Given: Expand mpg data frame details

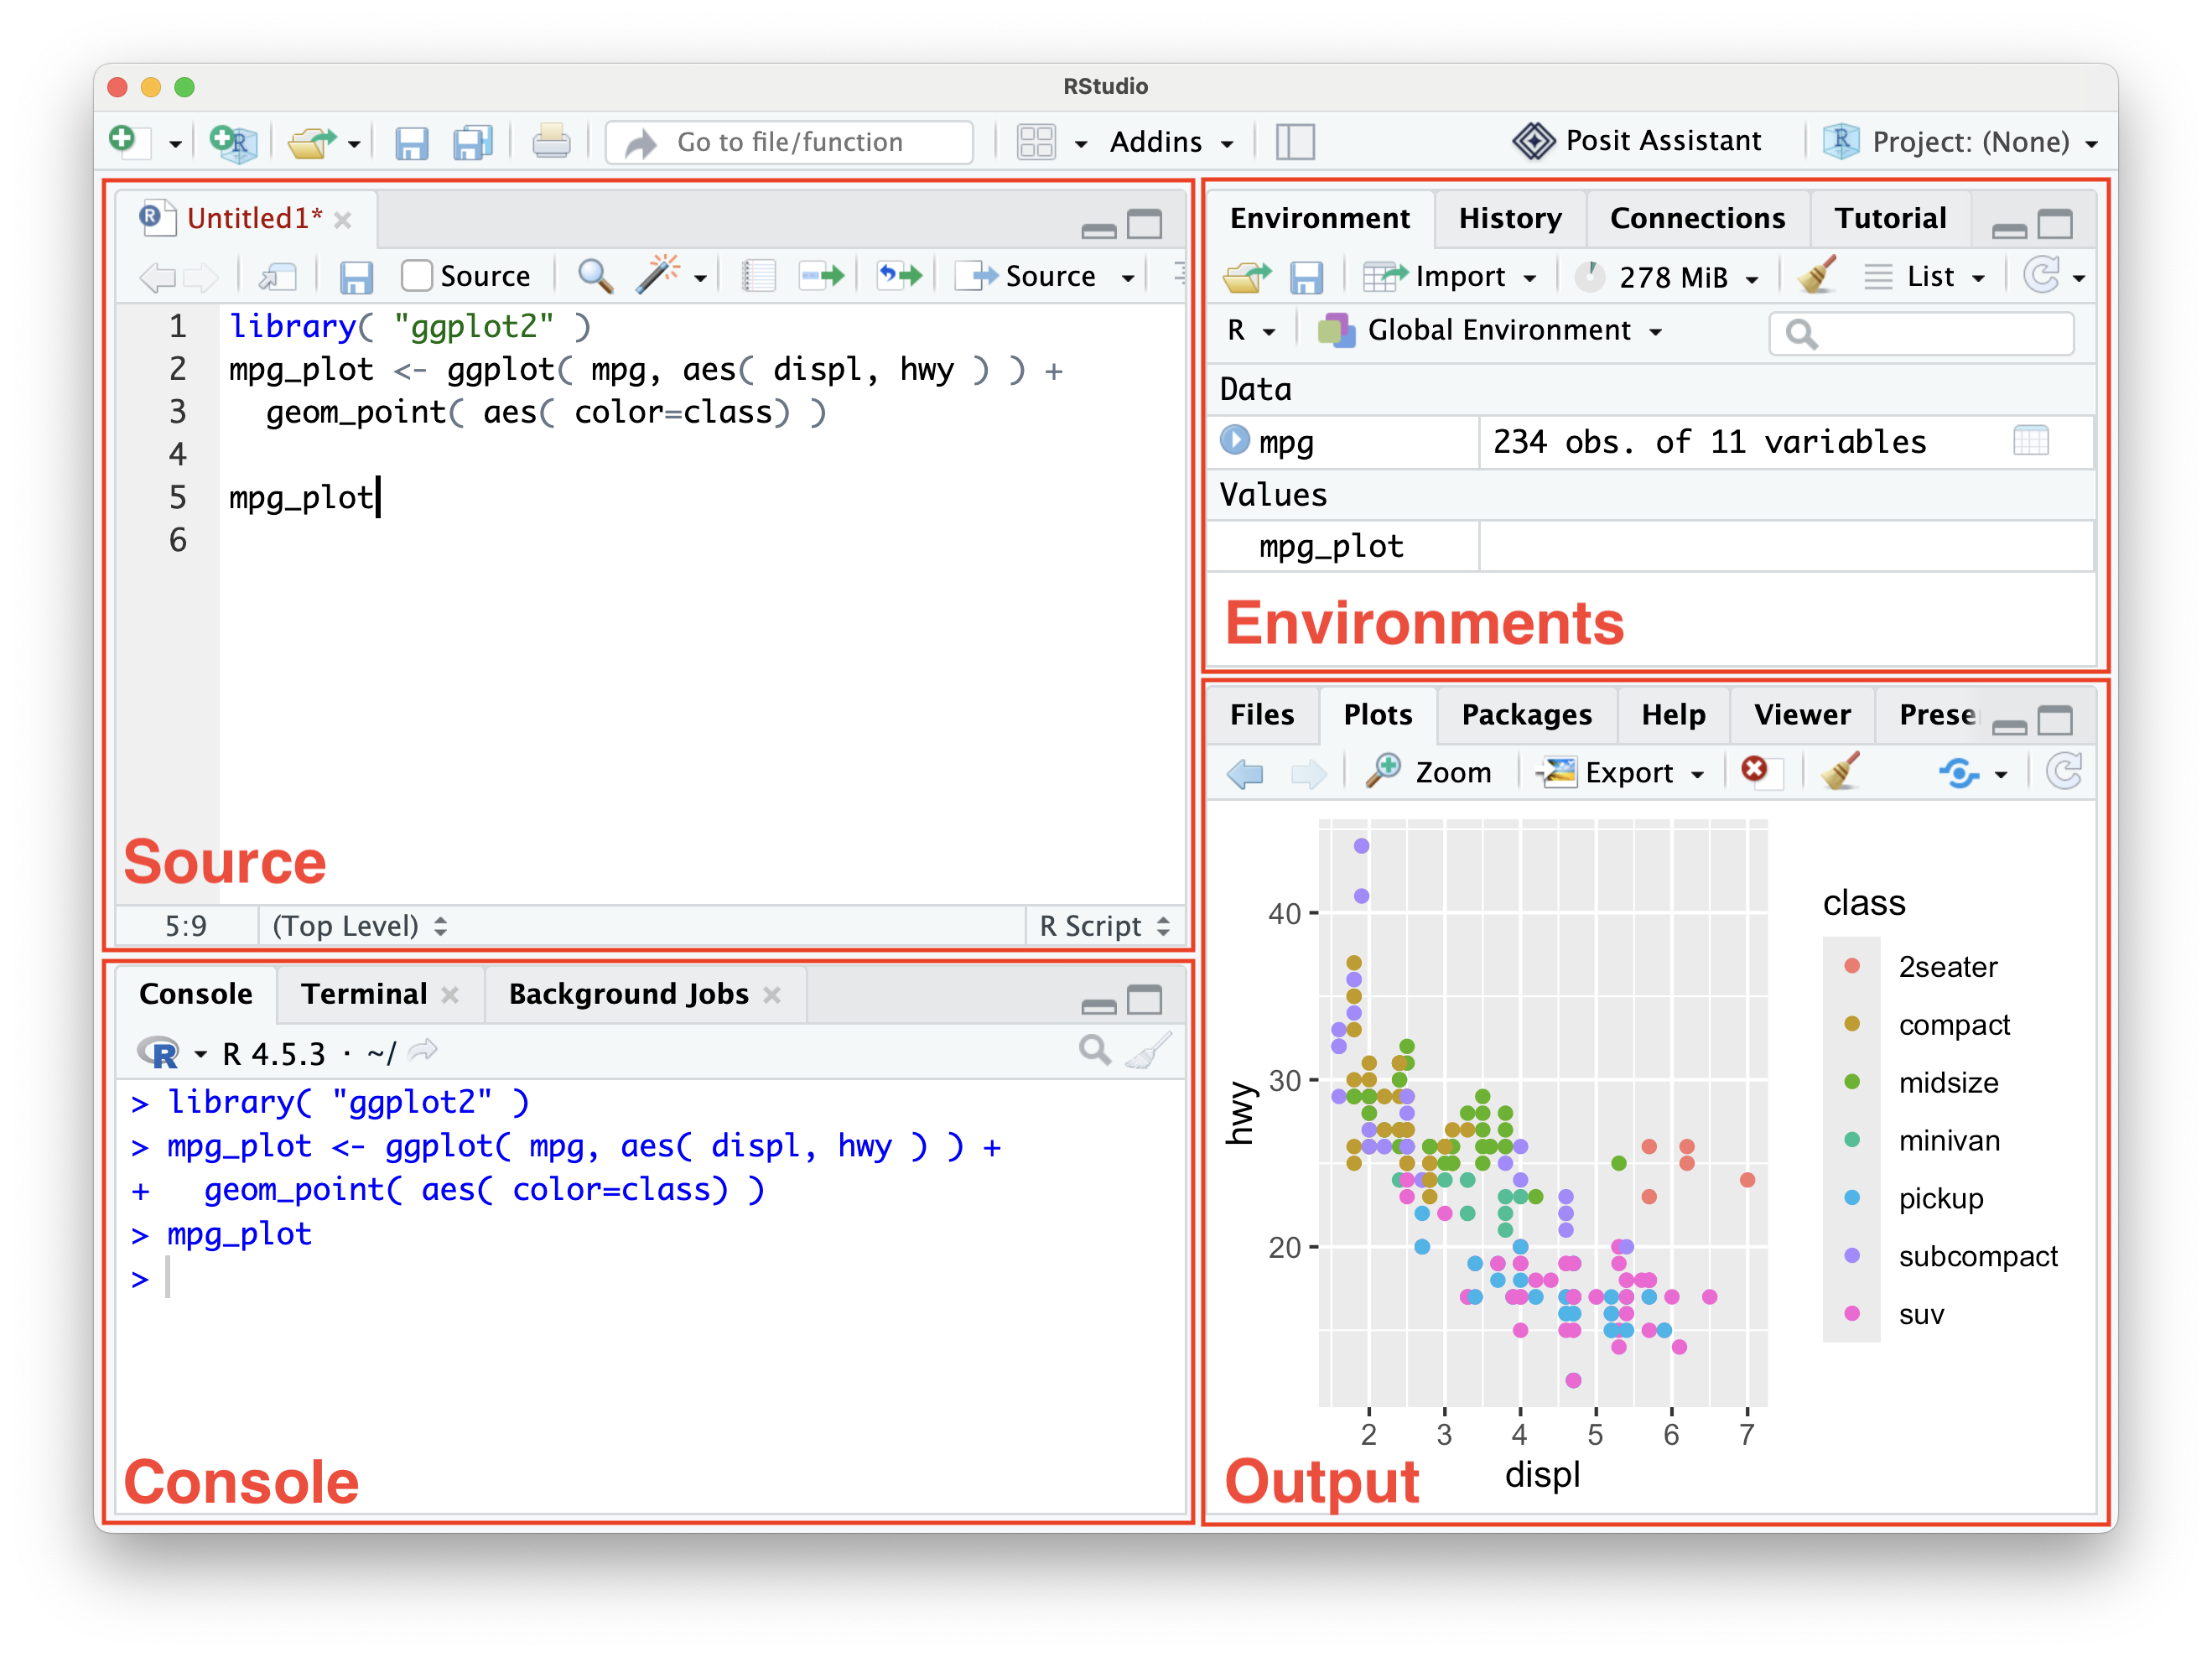Looking at the screenshot, I should 1235,439.
